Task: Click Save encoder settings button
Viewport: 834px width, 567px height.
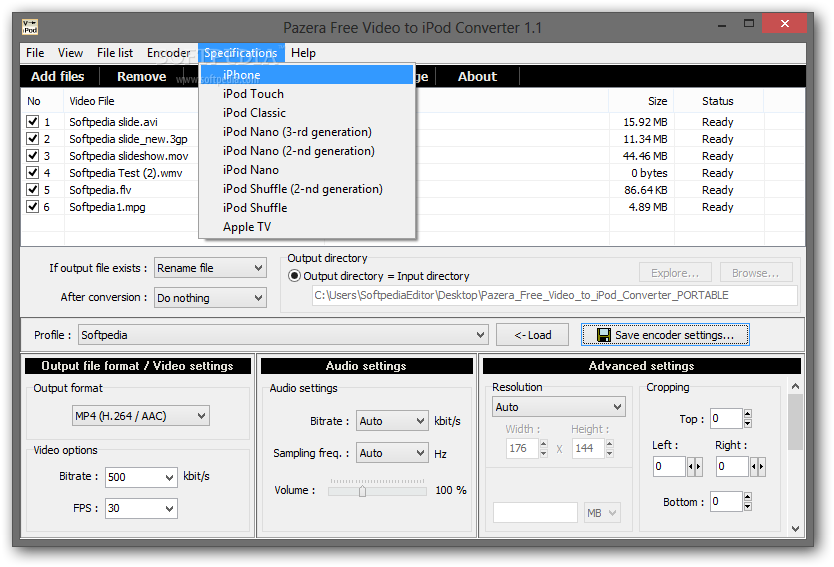Action: pyautogui.click(x=665, y=335)
